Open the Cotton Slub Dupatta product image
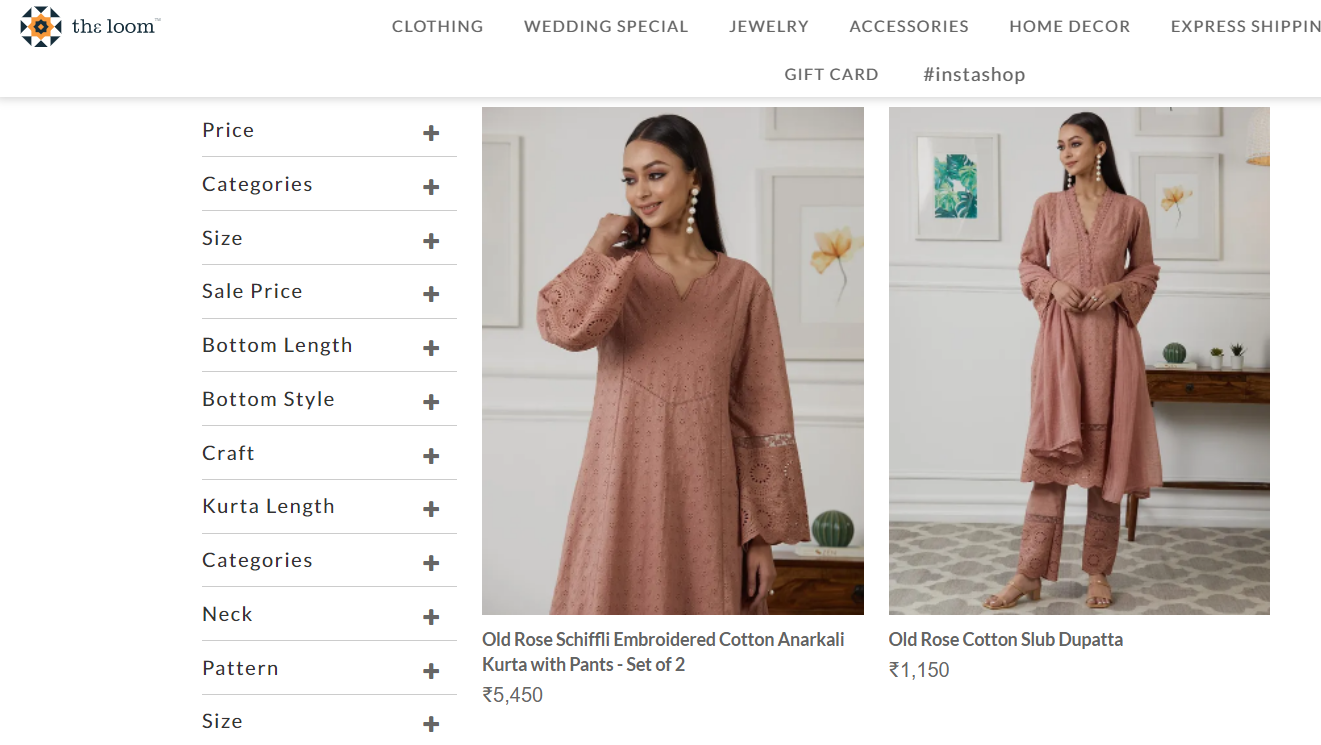 coord(1079,360)
